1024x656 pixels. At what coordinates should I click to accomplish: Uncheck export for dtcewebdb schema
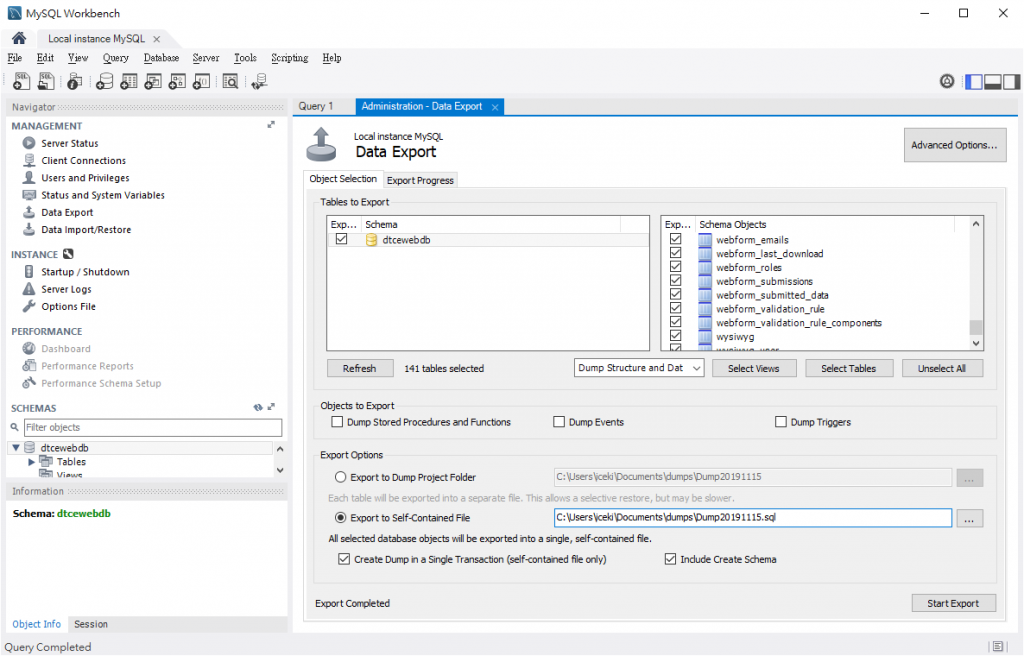[x=342, y=239]
